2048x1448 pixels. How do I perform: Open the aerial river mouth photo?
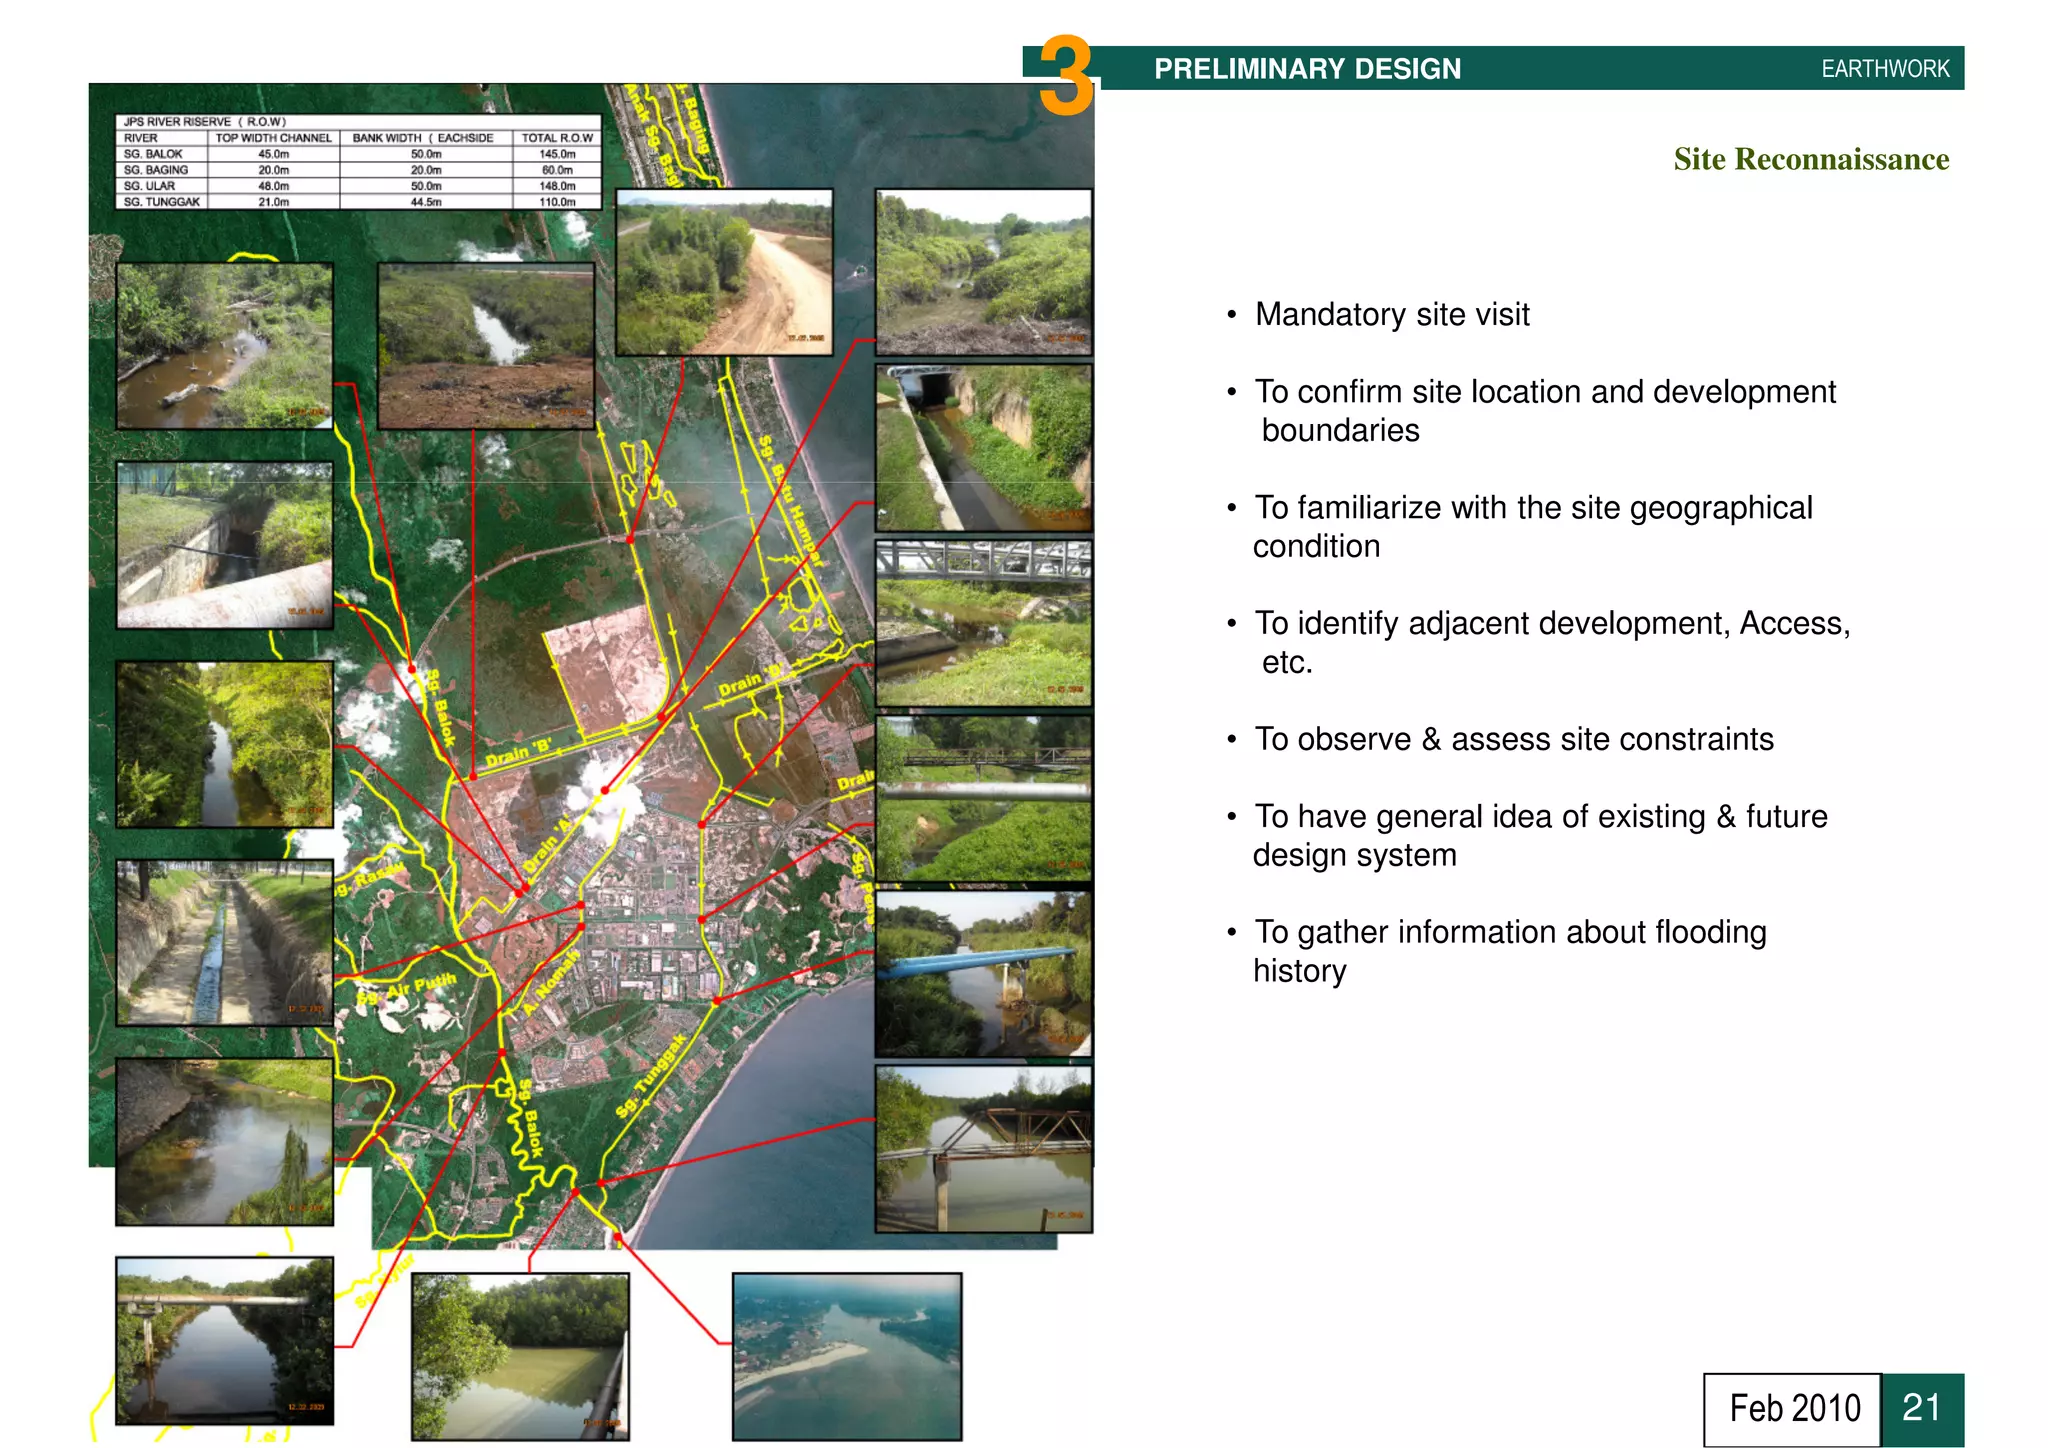tap(846, 1355)
